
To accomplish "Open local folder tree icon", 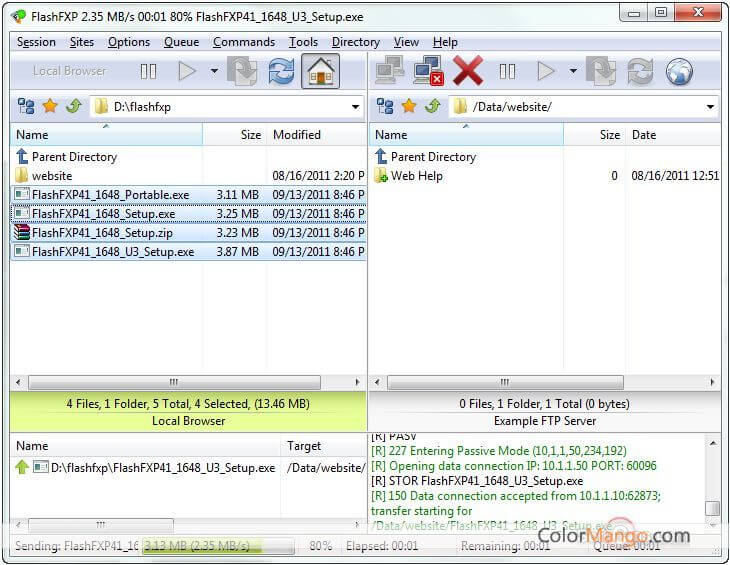I will click(x=26, y=107).
